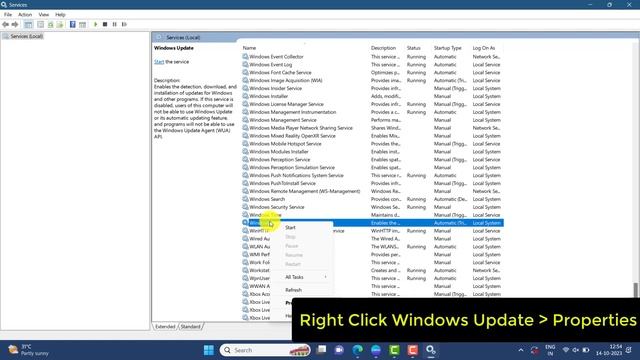The width and height of the screenshot is (640, 360).
Task: Select Windows Image Acquisition (WIA) service
Action: [286, 80]
